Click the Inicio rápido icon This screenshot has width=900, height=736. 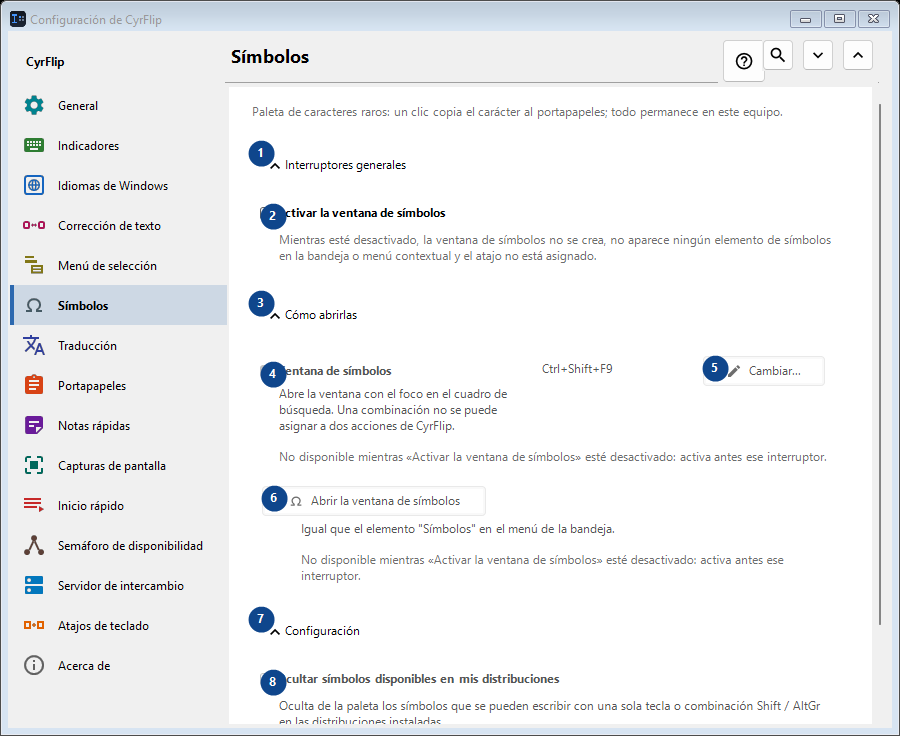pos(34,505)
